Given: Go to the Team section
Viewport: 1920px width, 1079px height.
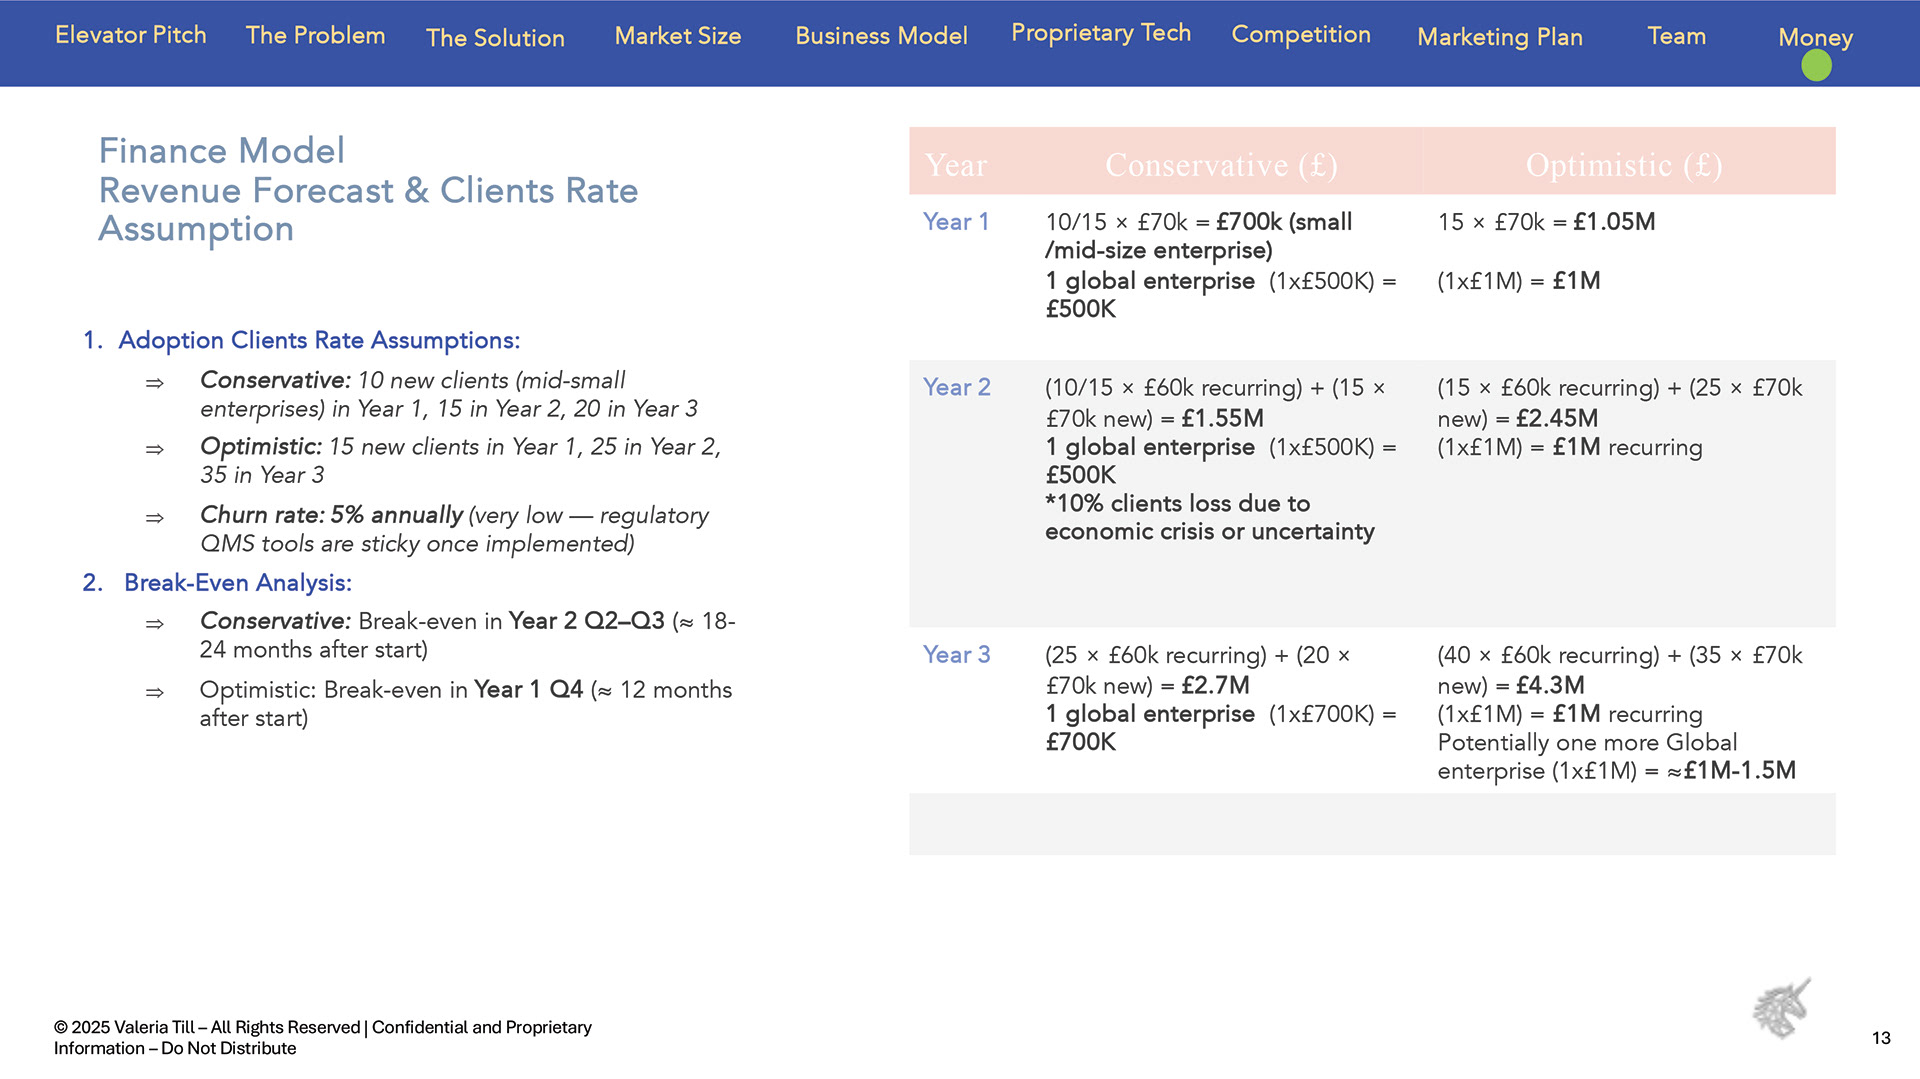Looking at the screenshot, I should (1677, 36).
